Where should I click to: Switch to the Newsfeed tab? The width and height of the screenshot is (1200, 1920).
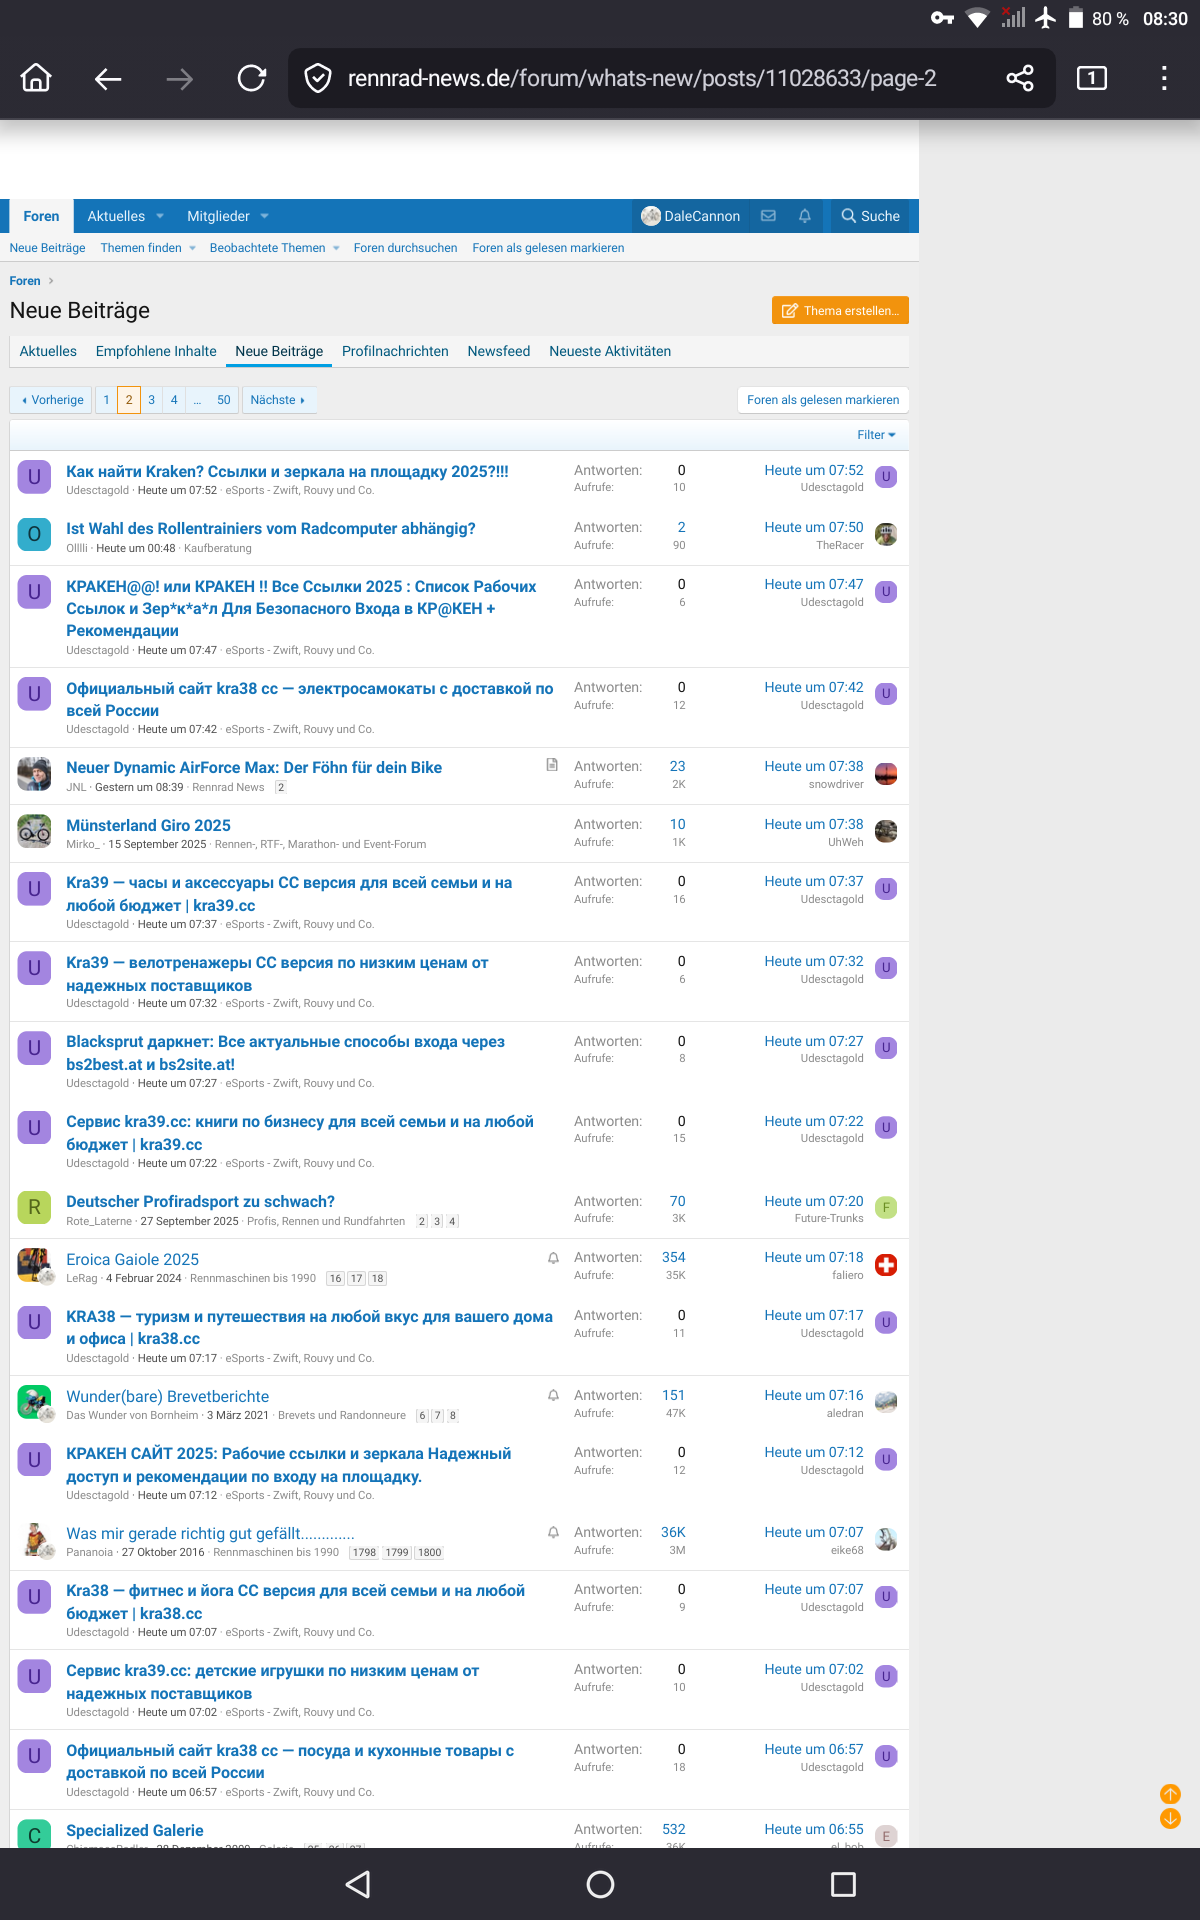tap(498, 351)
